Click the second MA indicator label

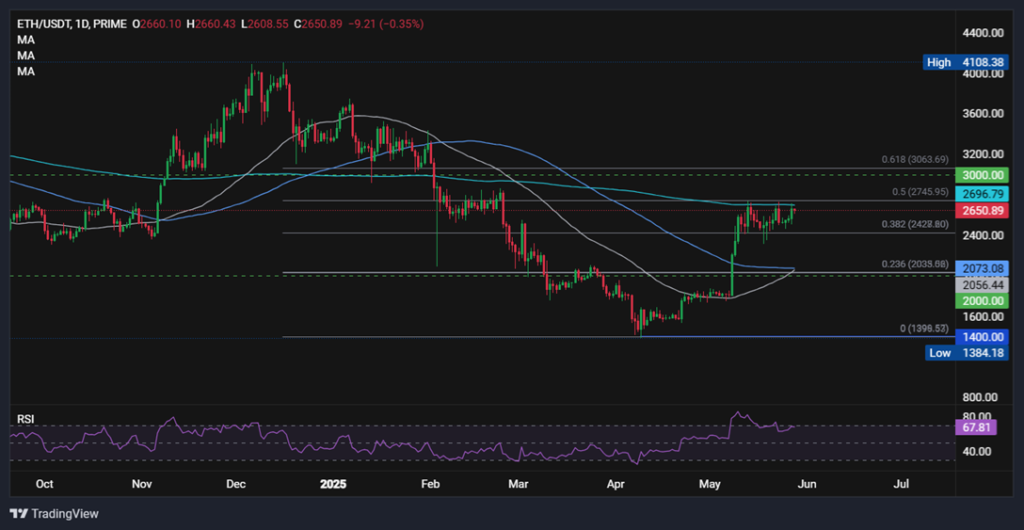[x=26, y=55]
